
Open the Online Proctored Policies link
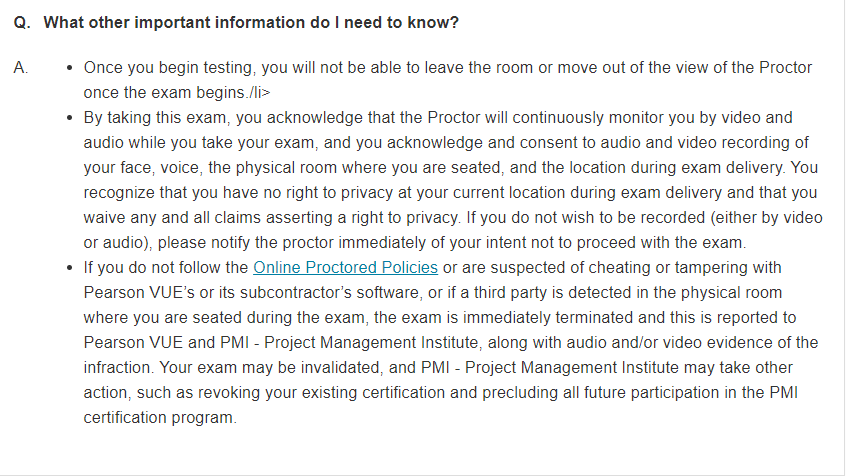coord(345,267)
